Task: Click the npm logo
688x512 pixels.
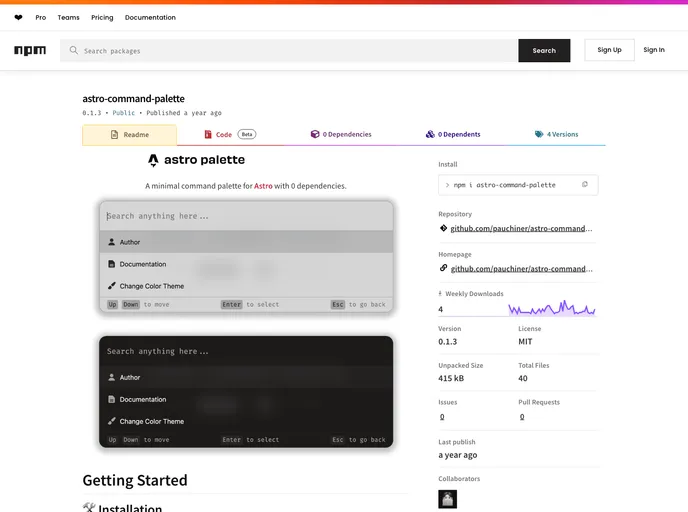Action: click(30, 50)
